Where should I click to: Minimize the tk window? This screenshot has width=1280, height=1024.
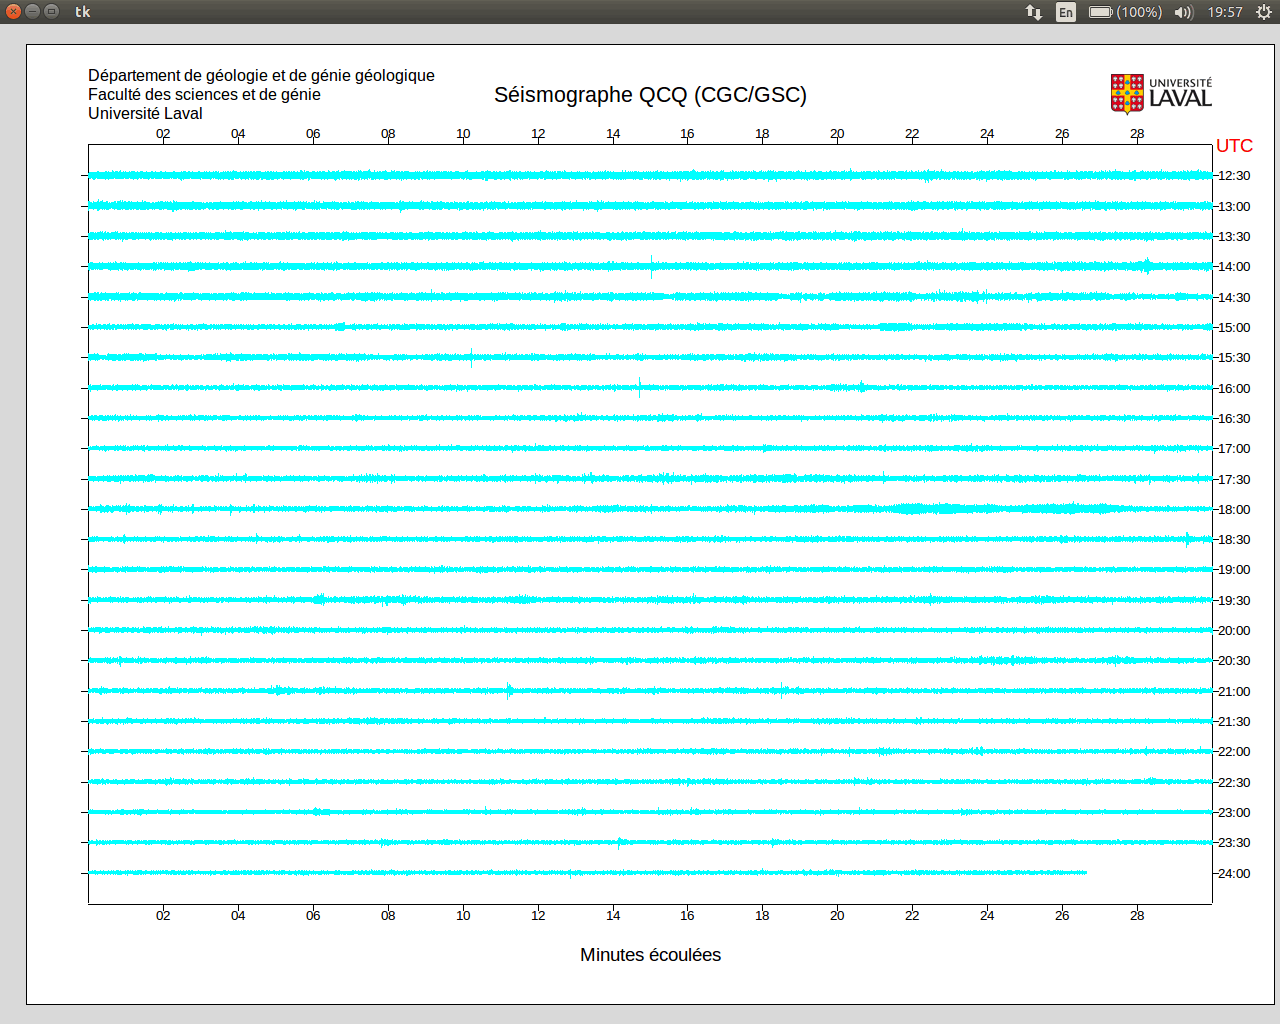pos(33,12)
